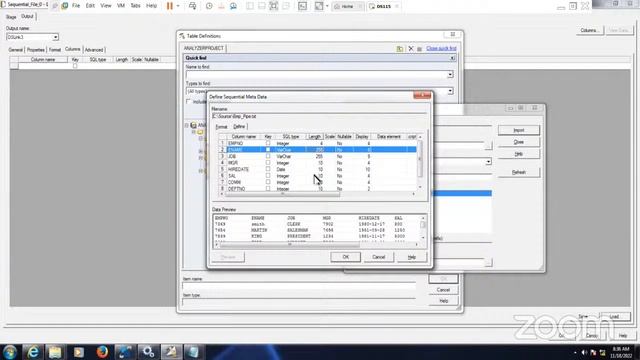Viewport: 640px width, 360px height.
Task: Click the revert snapshot icon in VMware toolbar
Action: (x=221, y=6)
